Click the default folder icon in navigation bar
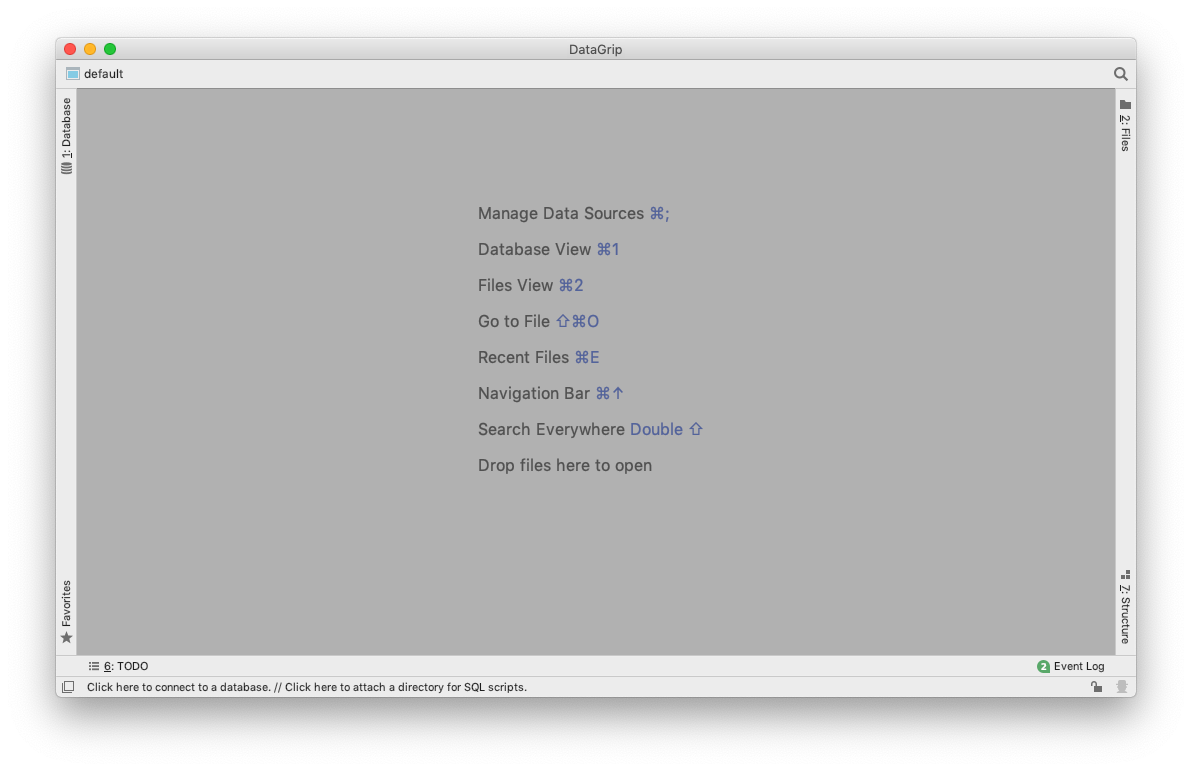Viewport: 1192px width, 771px height. [x=73, y=74]
